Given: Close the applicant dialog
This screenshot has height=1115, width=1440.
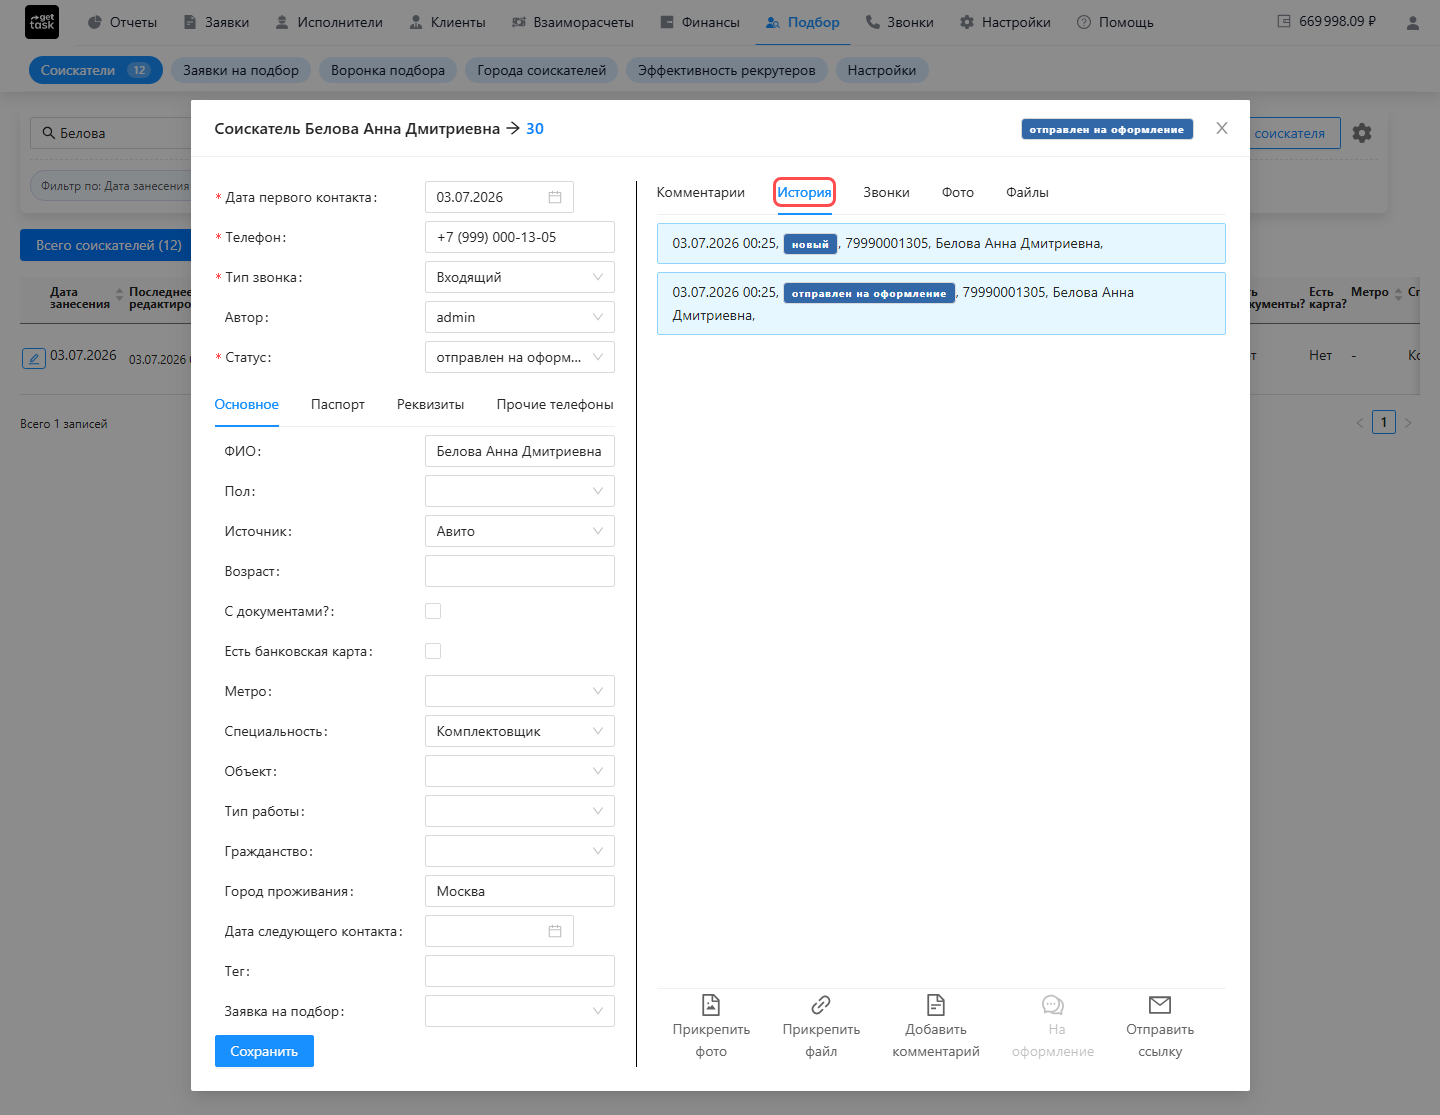Looking at the screenshot, I should [1221, 128].
